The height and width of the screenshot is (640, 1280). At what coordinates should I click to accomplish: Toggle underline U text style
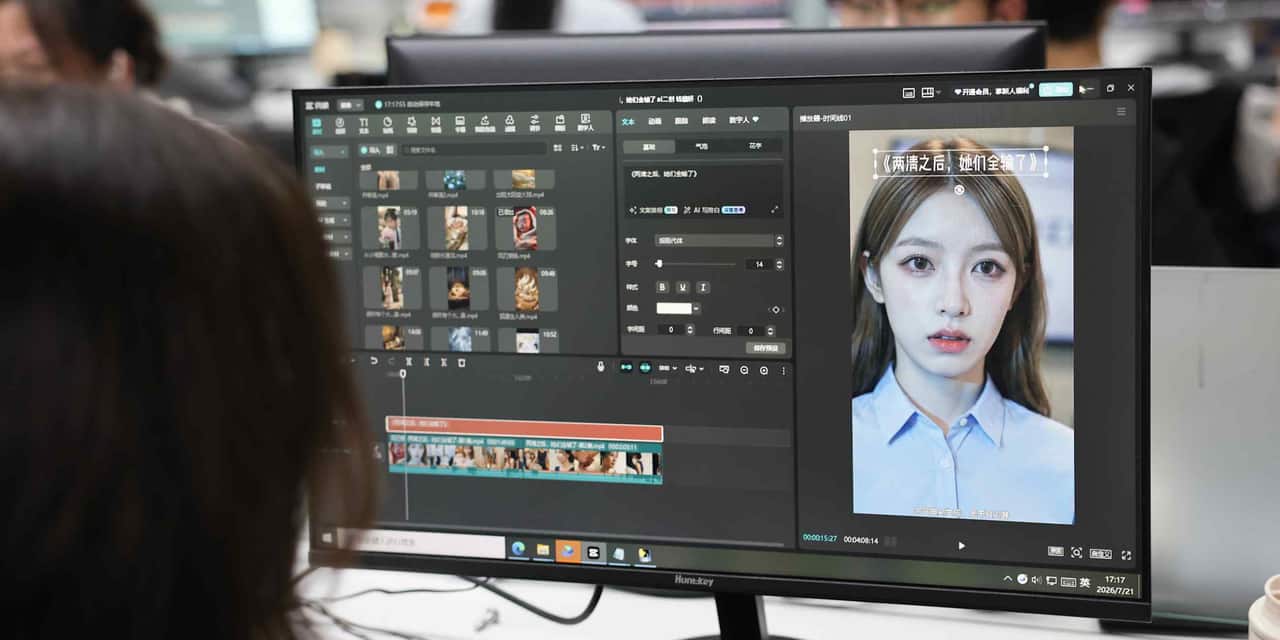[x=682, y=287]
